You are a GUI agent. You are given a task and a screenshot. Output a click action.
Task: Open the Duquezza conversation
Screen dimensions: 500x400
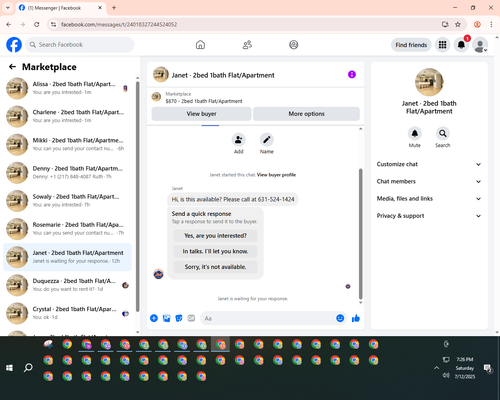coord(67,285)
